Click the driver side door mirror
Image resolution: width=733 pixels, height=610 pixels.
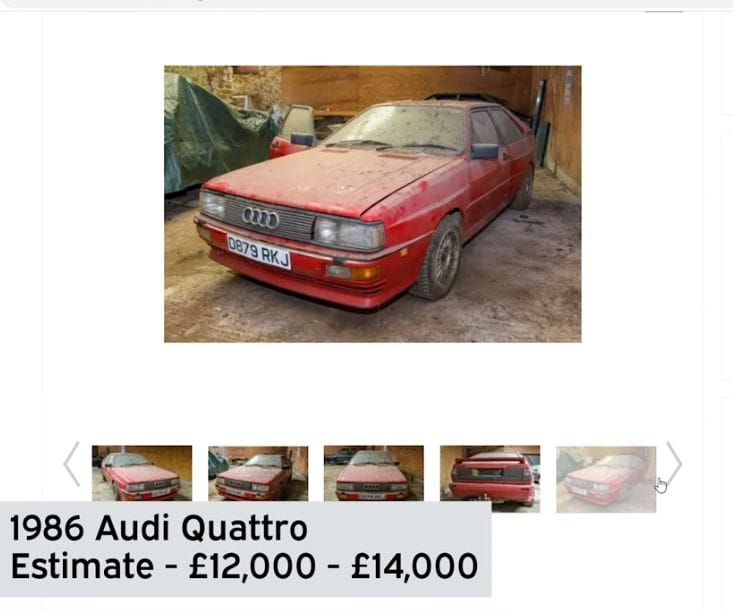[484, 151]
